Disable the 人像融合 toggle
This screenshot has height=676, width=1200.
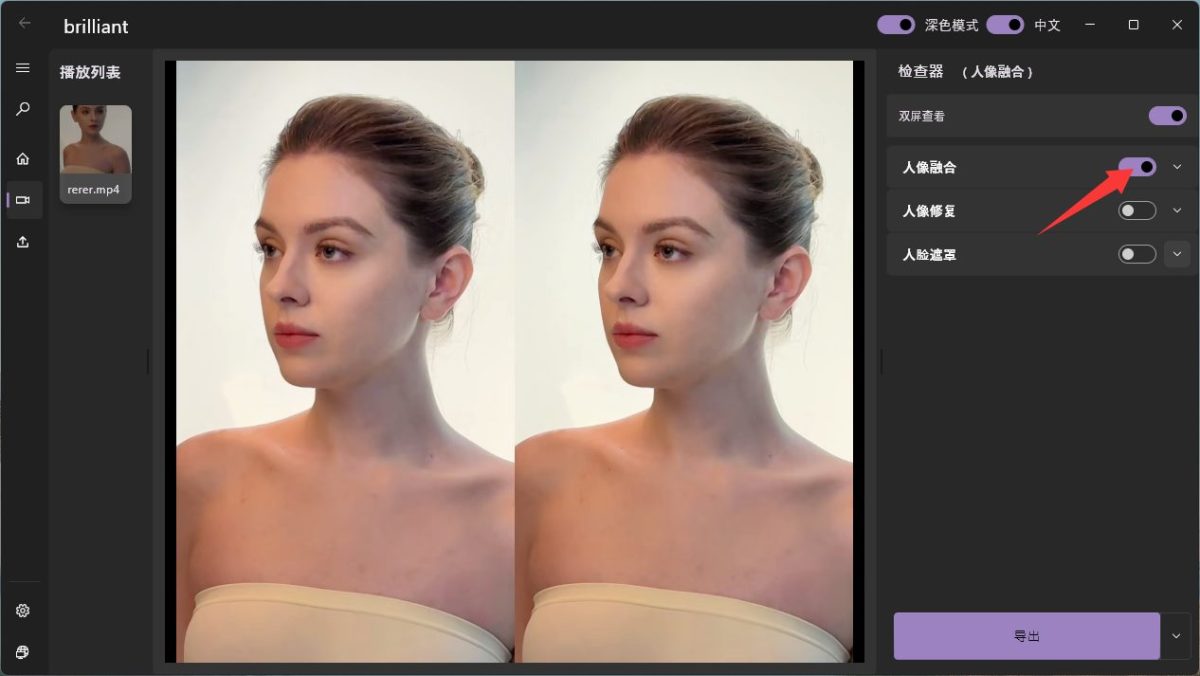coord(1137,167)
